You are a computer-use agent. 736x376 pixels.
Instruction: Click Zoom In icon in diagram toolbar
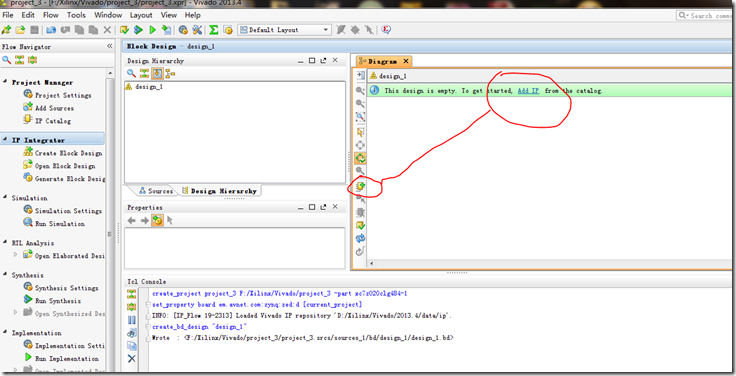(360, 90)
